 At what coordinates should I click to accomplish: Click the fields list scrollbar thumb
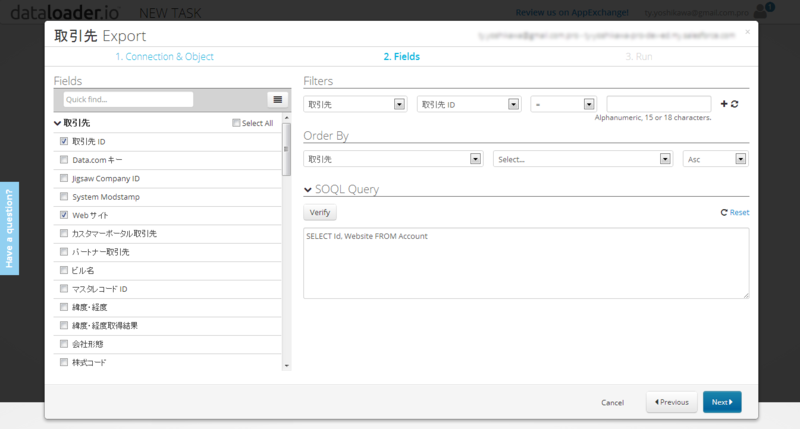pos(286,149)
